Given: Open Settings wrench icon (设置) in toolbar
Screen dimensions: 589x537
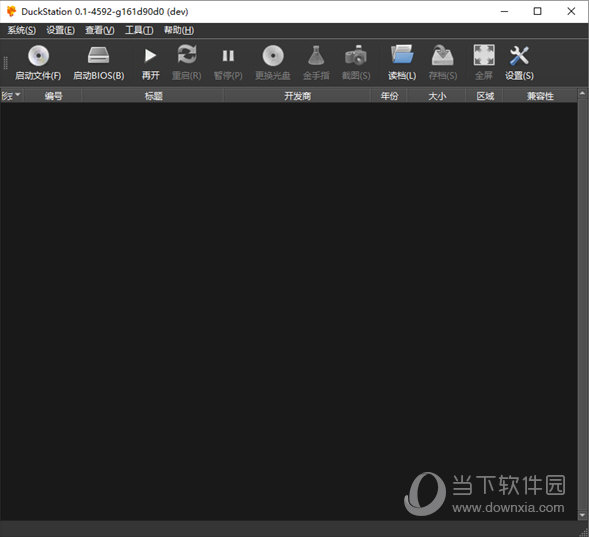Looking at the screenshot, I should point(519,56).
